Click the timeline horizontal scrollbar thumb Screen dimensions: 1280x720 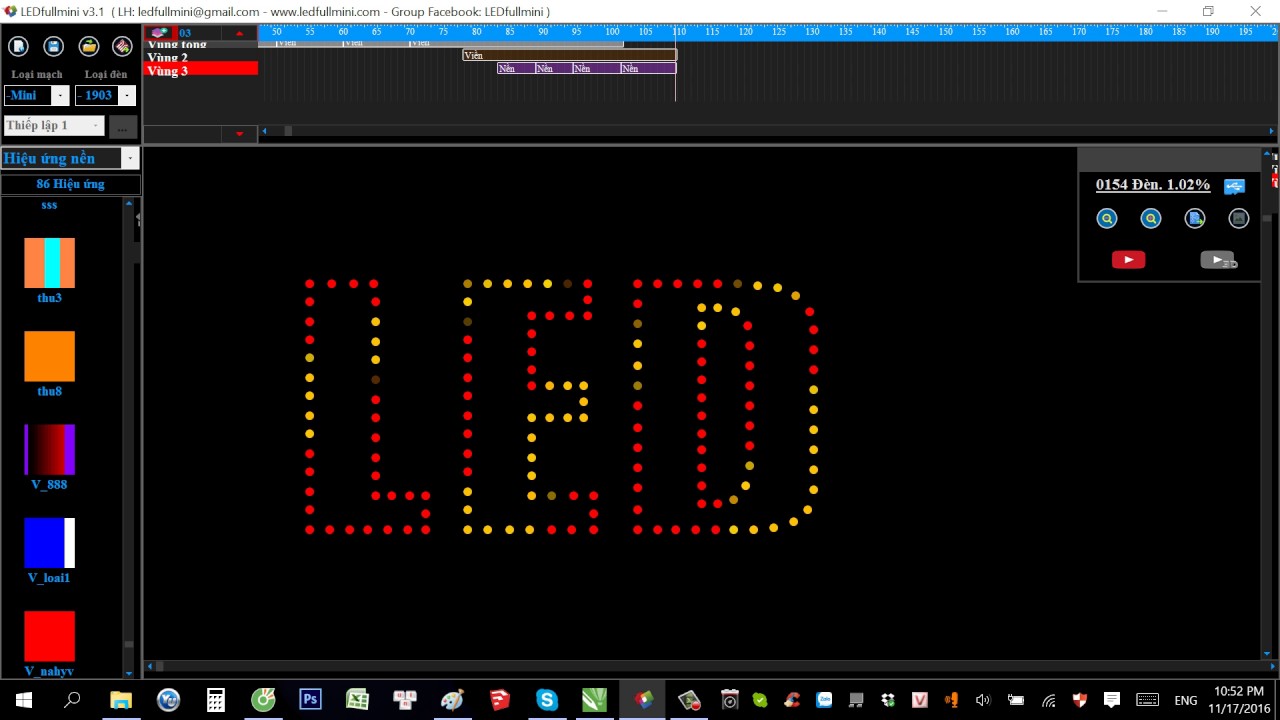288,131
